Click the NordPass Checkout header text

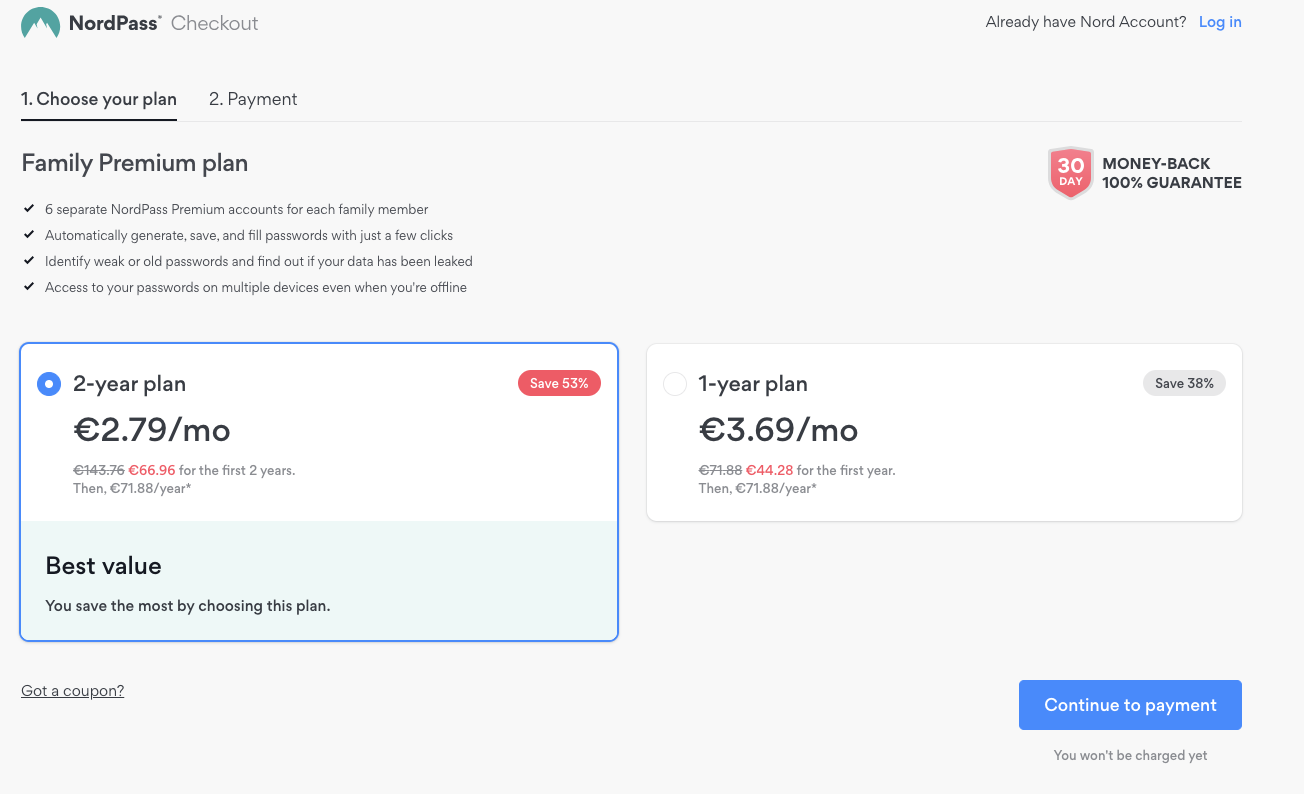click(164, 23)
